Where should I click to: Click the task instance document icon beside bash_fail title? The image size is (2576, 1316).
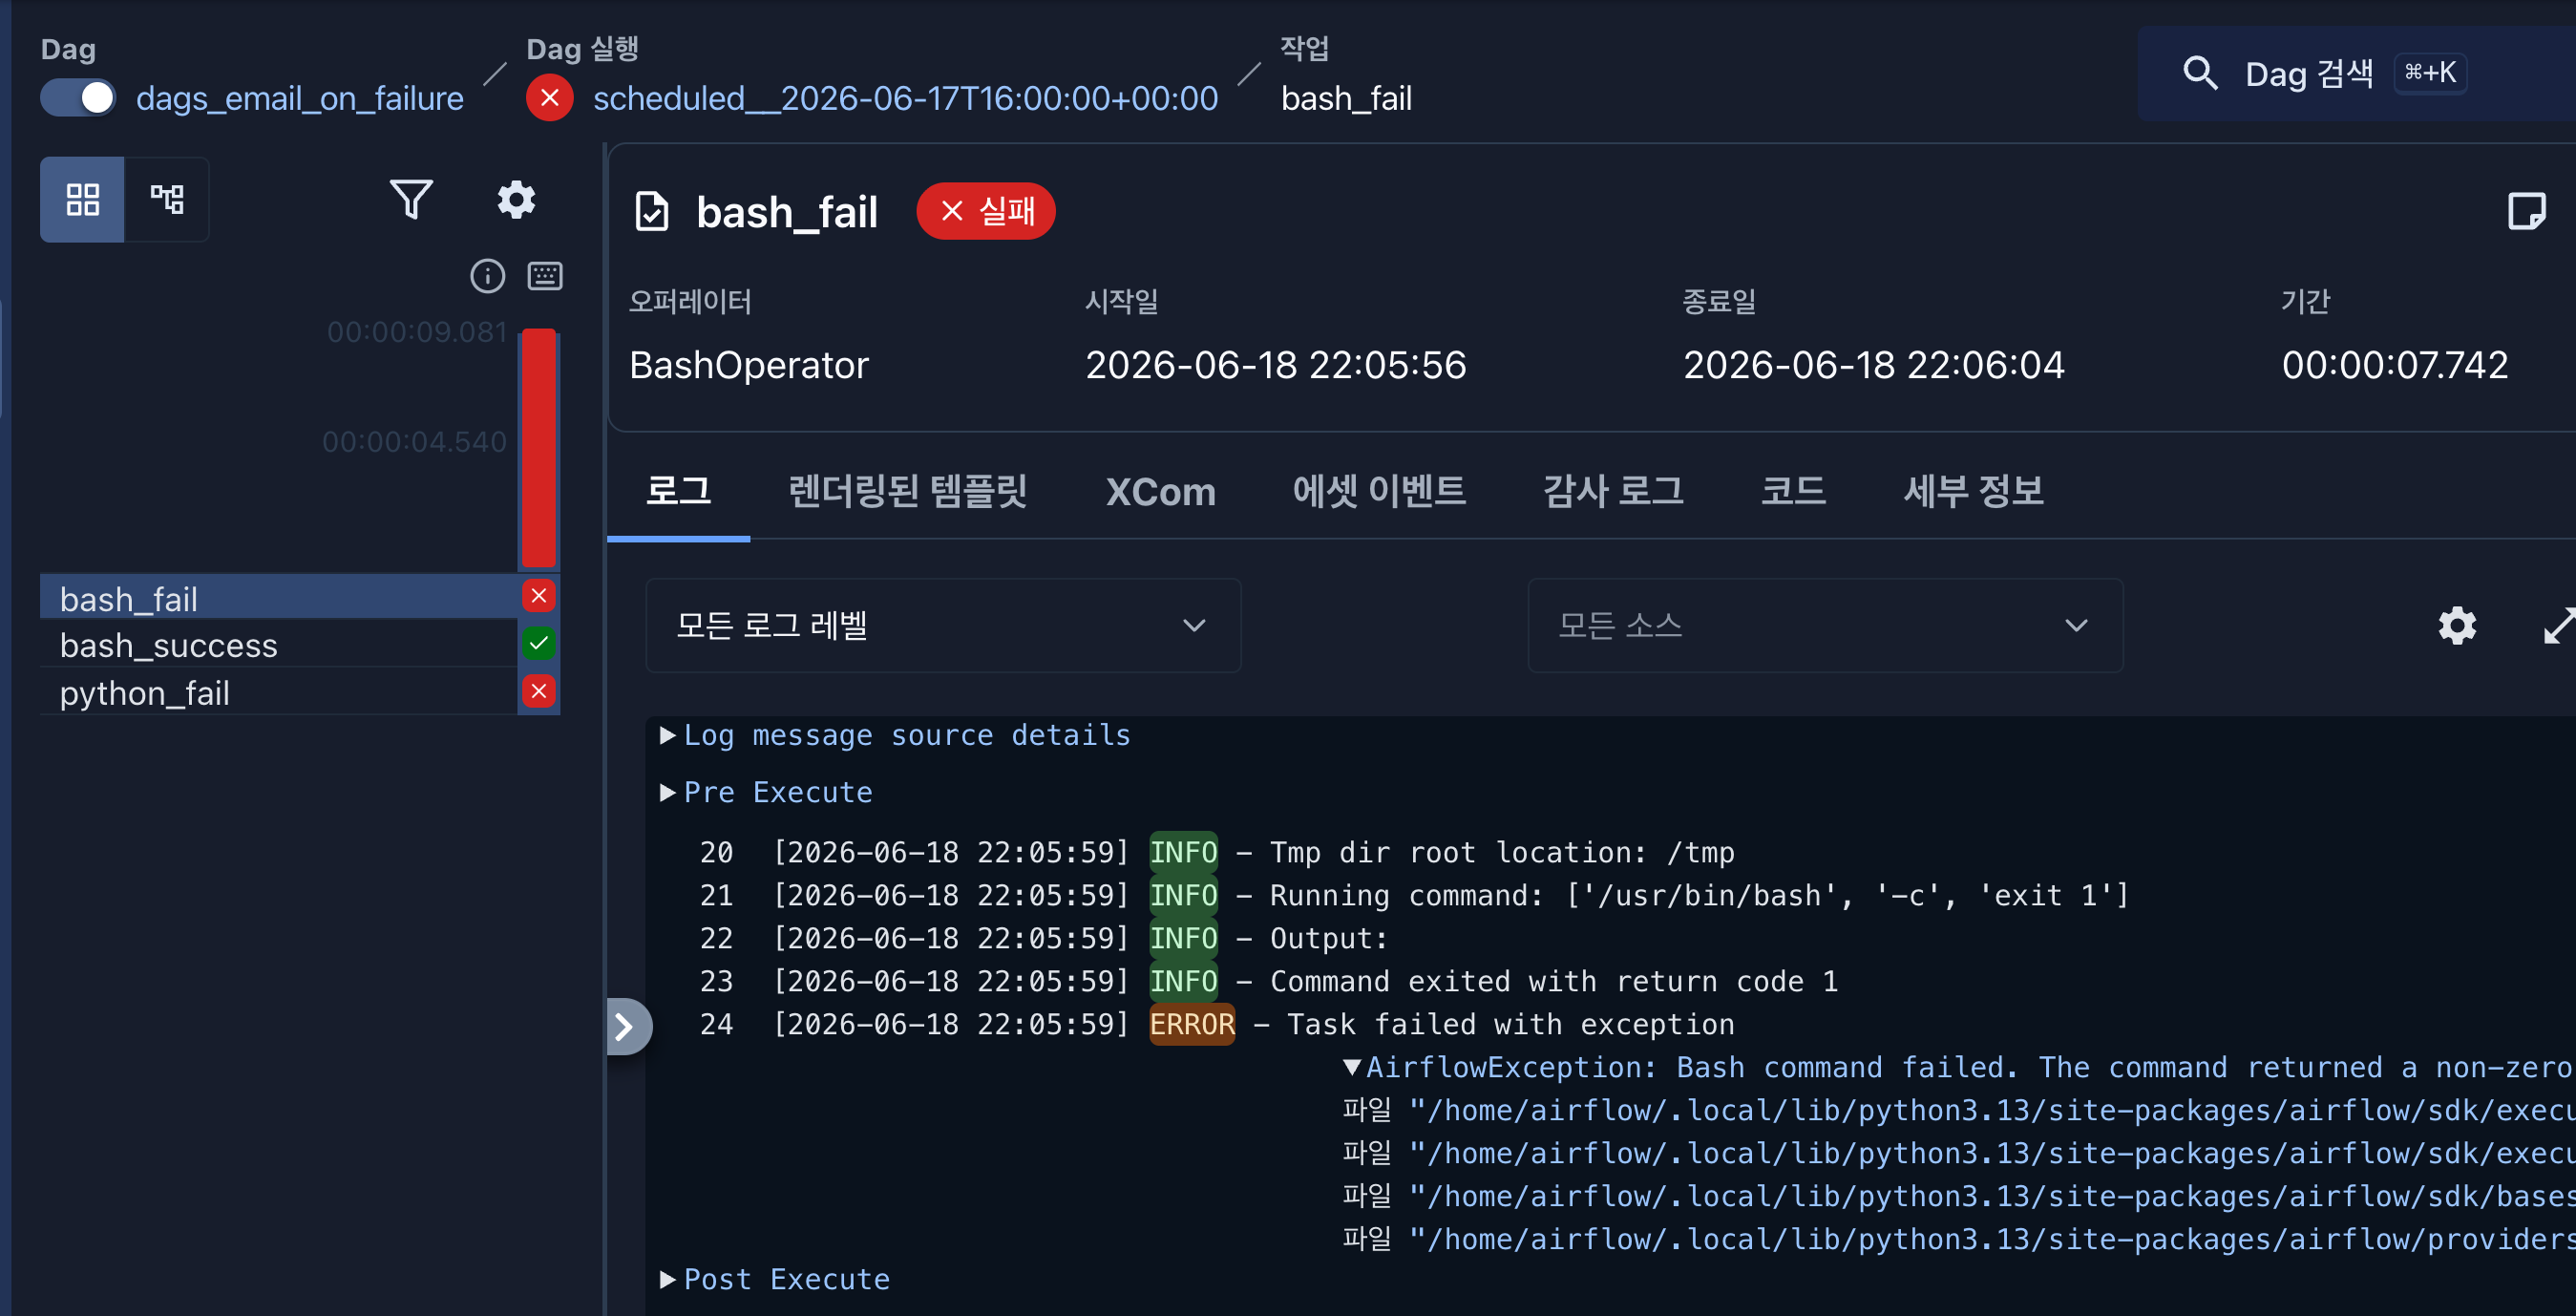tap(652, 212)
